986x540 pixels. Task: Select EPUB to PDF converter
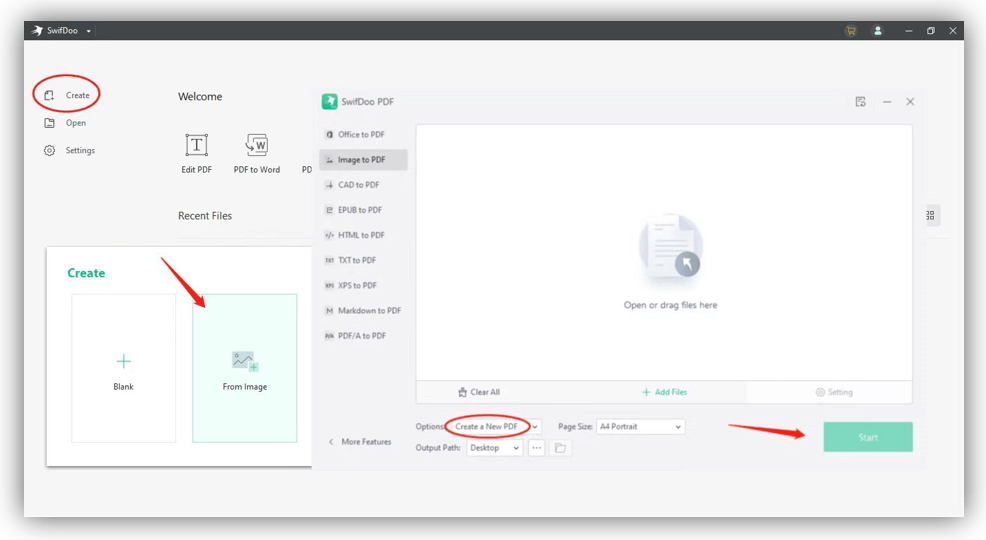pyautogui.click(x=363, y=210)
